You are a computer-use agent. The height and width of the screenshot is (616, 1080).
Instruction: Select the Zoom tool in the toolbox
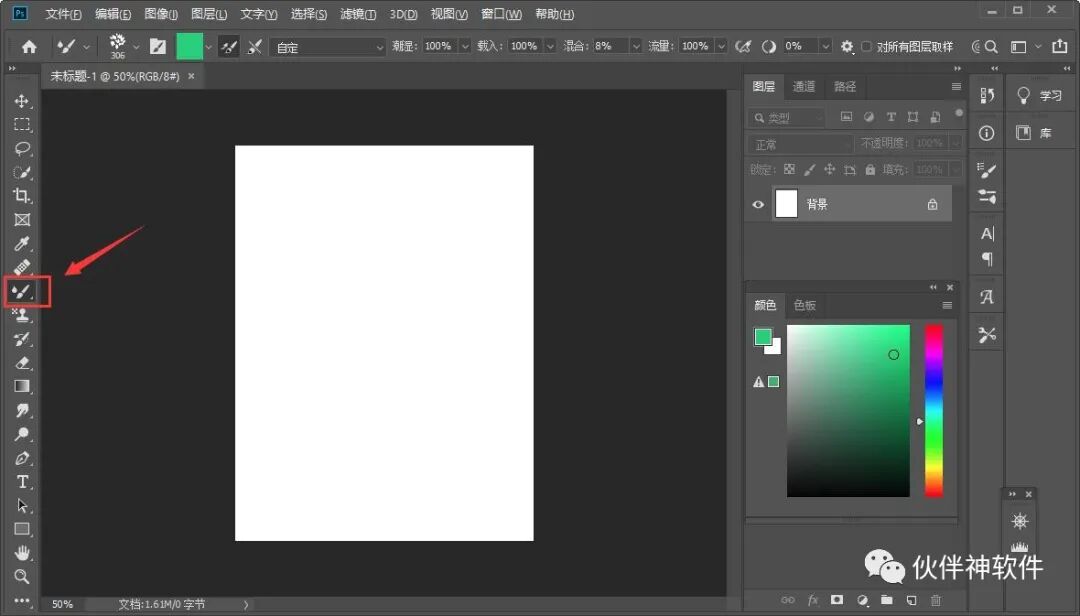tap(22, 577)
